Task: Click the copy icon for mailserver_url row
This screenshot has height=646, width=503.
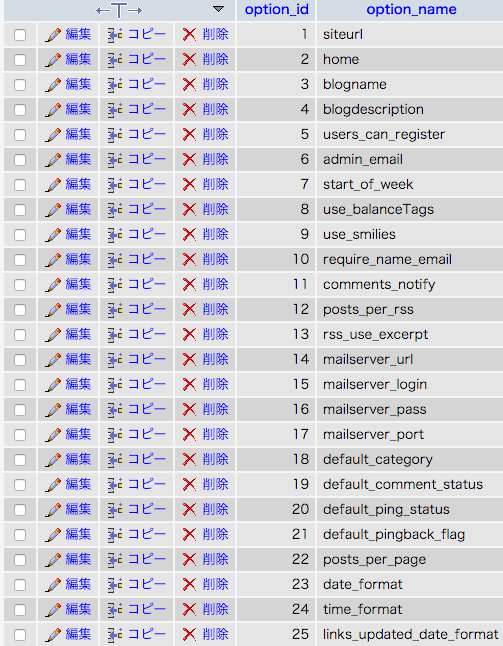Action: click(x=115, y=360)
